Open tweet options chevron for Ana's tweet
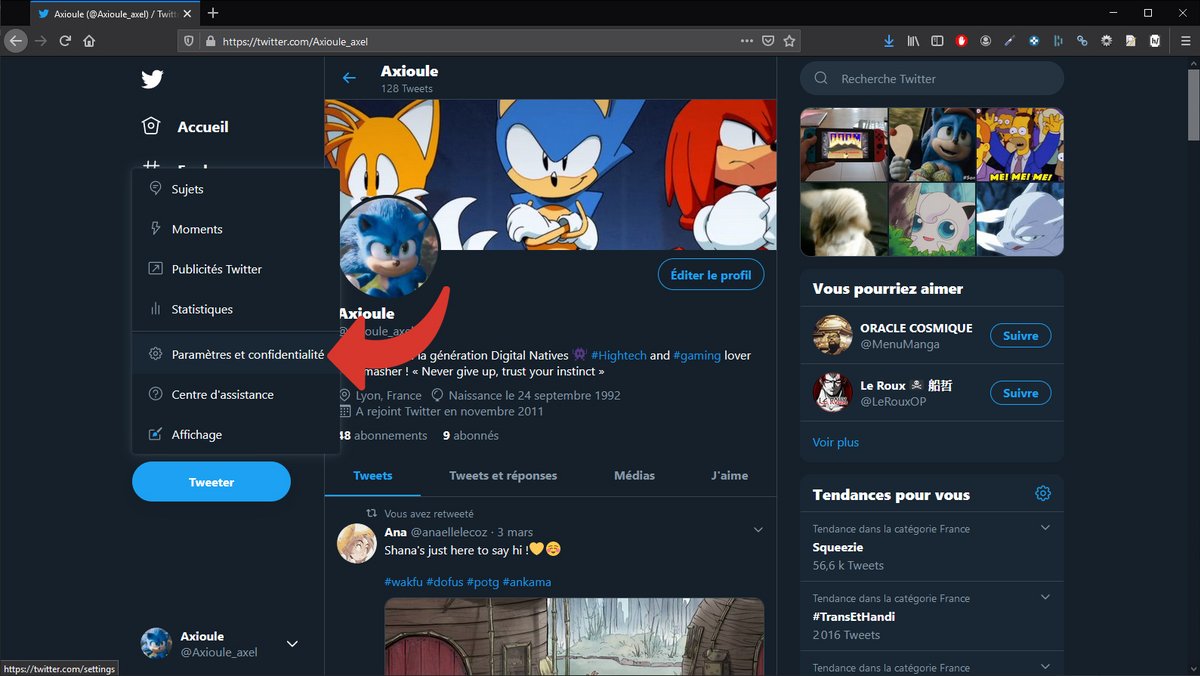The image size is (1200, 676). pyautogui.click(x=758, y=530)
